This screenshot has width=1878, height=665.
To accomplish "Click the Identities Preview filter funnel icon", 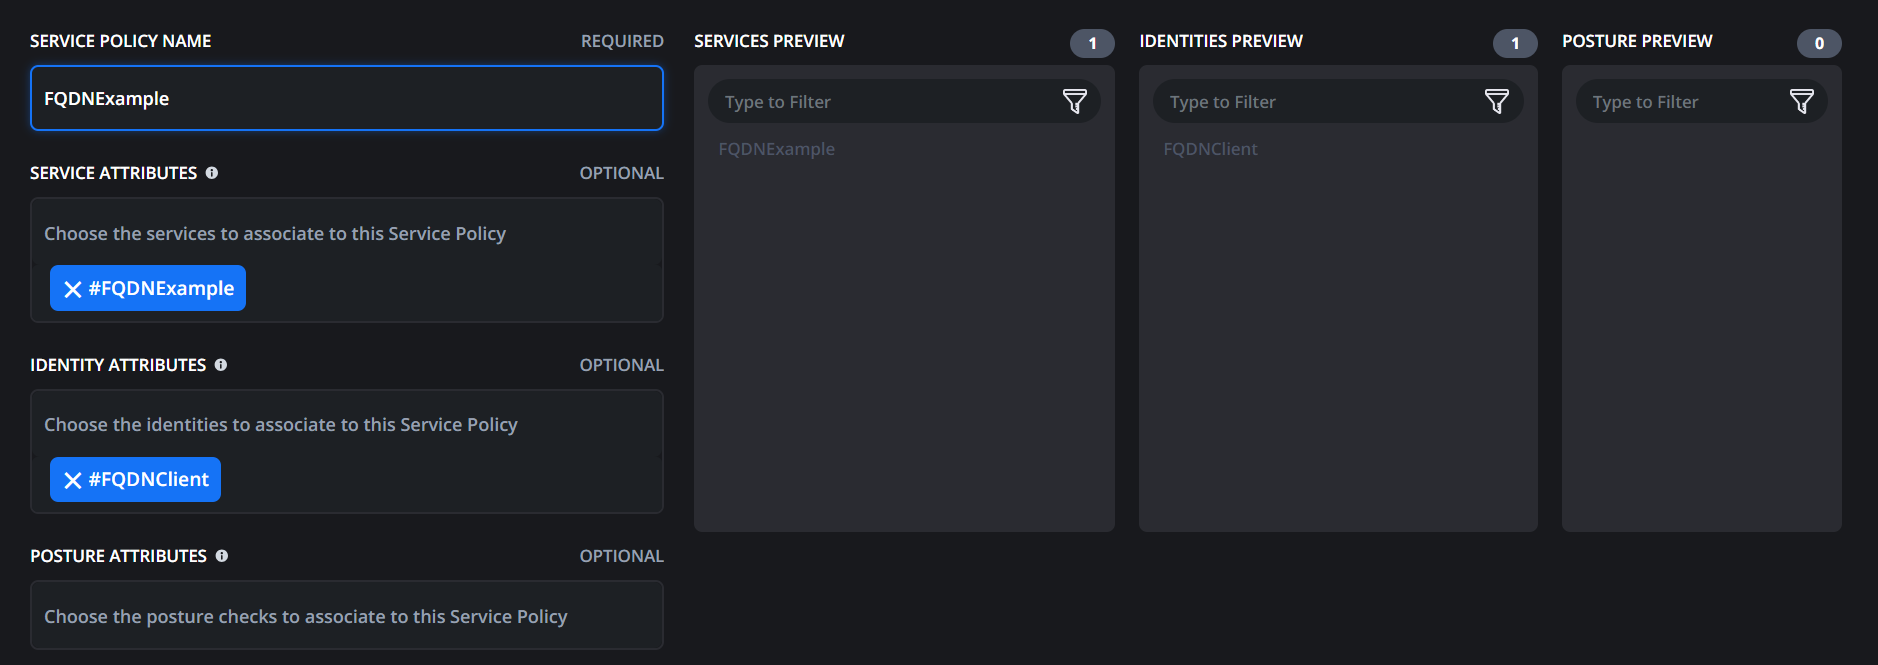I will click(1496, 101).
